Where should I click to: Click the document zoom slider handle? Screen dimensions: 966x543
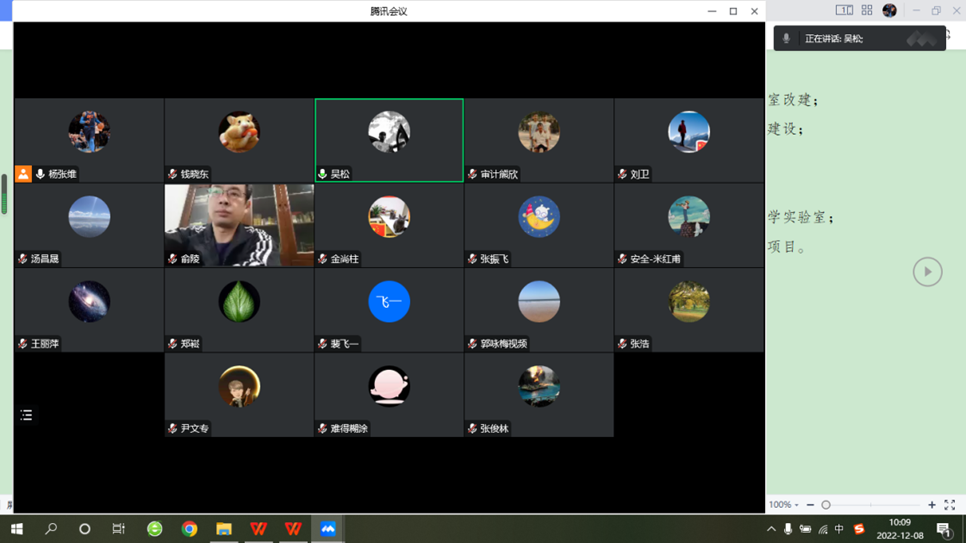coord(826,505)
